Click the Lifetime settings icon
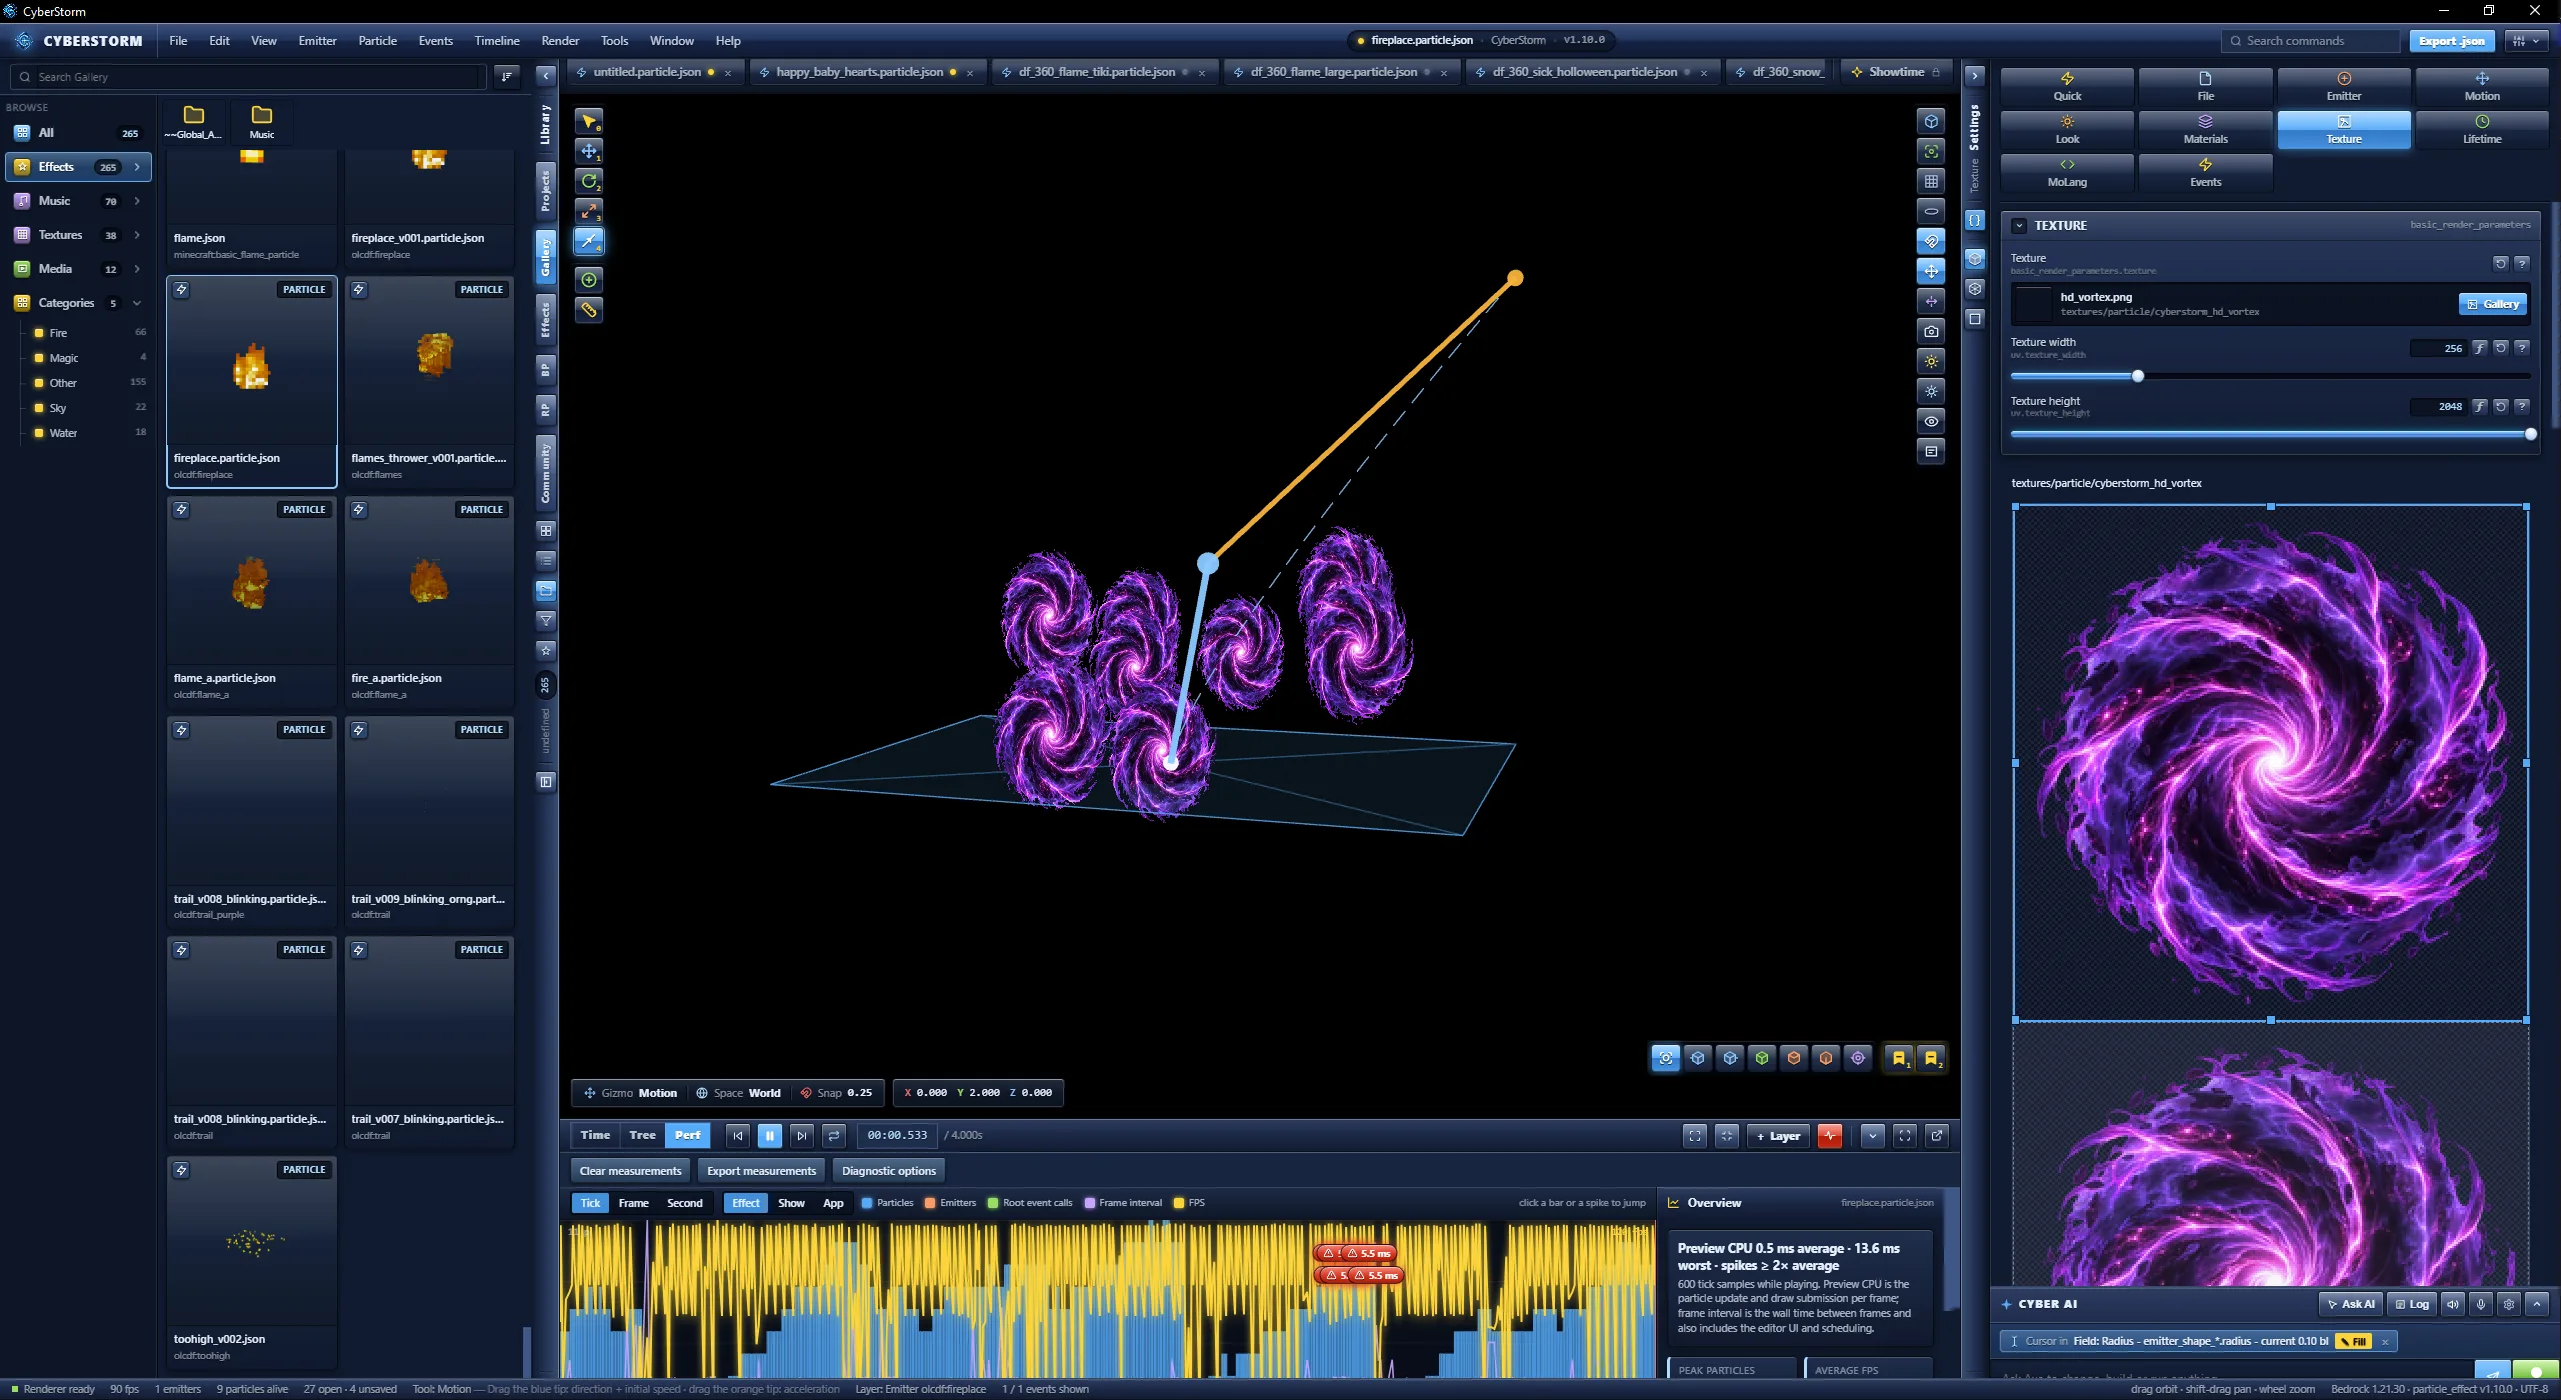Image resolution: width=2561 pixels, height=1400 pixels. point(2481,129)
